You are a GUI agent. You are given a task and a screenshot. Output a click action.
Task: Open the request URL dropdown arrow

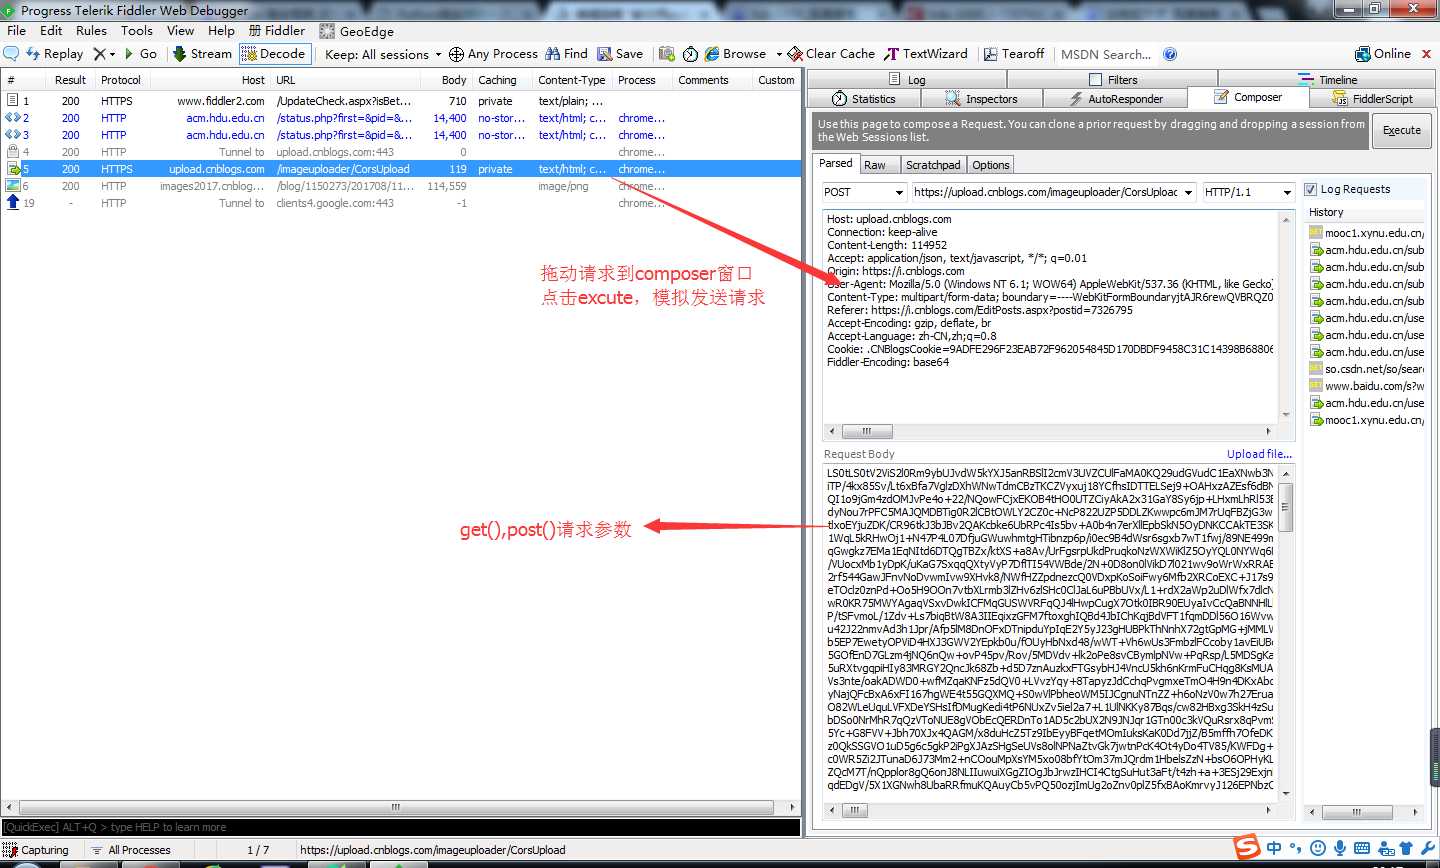pos(1188,192)
